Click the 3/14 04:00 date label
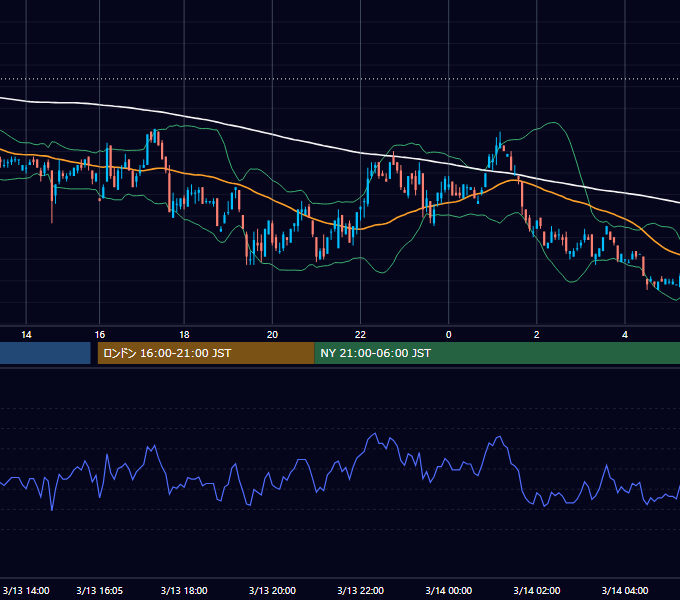Viewport: 680px width, 600px height. coord(625,590)
